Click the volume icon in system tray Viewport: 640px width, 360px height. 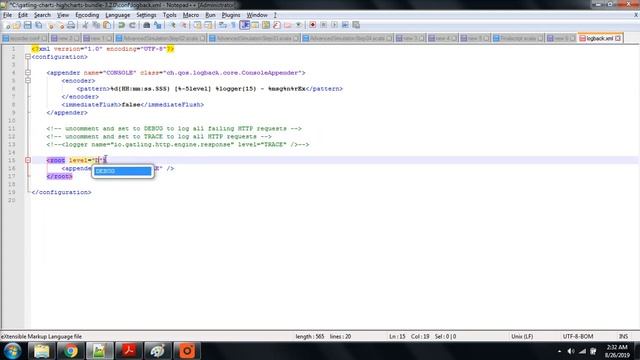click(x=571, y=351)
